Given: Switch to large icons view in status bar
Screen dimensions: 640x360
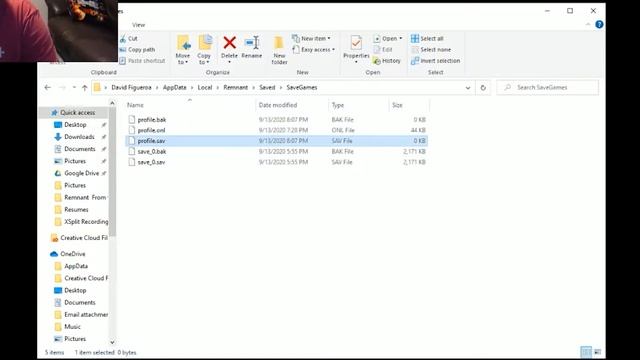Looking at the screenshot, I should coord(598,351).
